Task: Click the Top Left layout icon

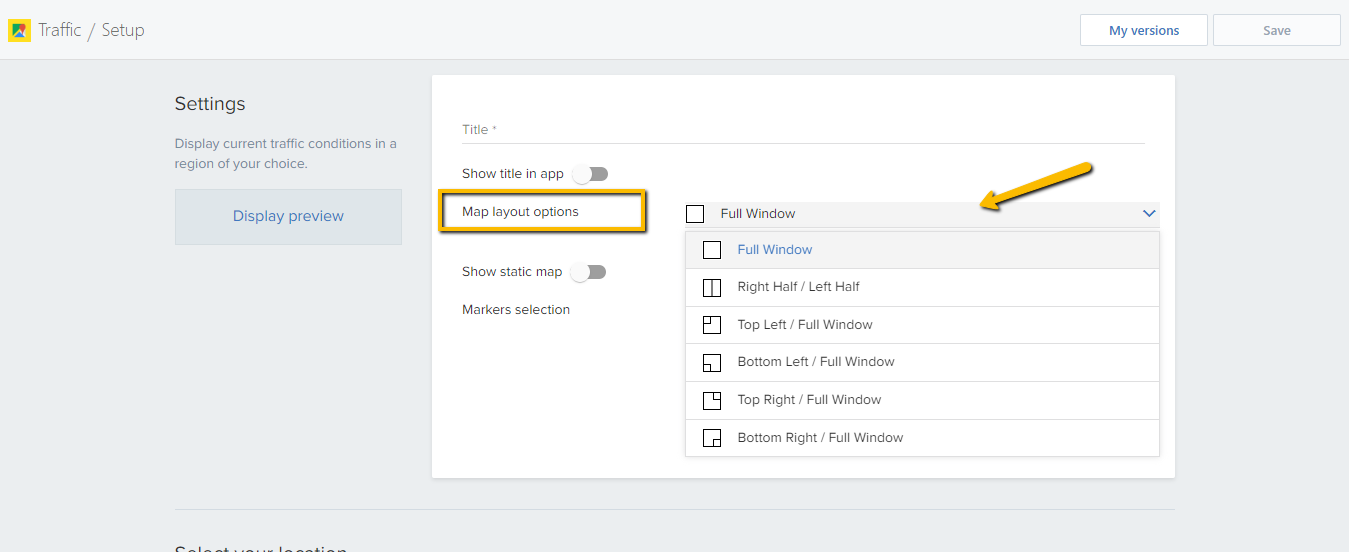Action: click(x=712, y=325)
